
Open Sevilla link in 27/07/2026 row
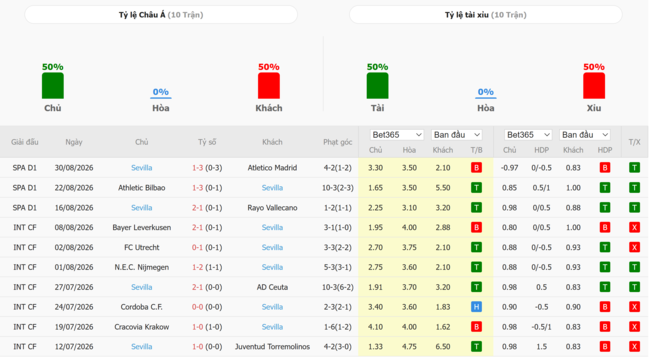coord(141,287)
